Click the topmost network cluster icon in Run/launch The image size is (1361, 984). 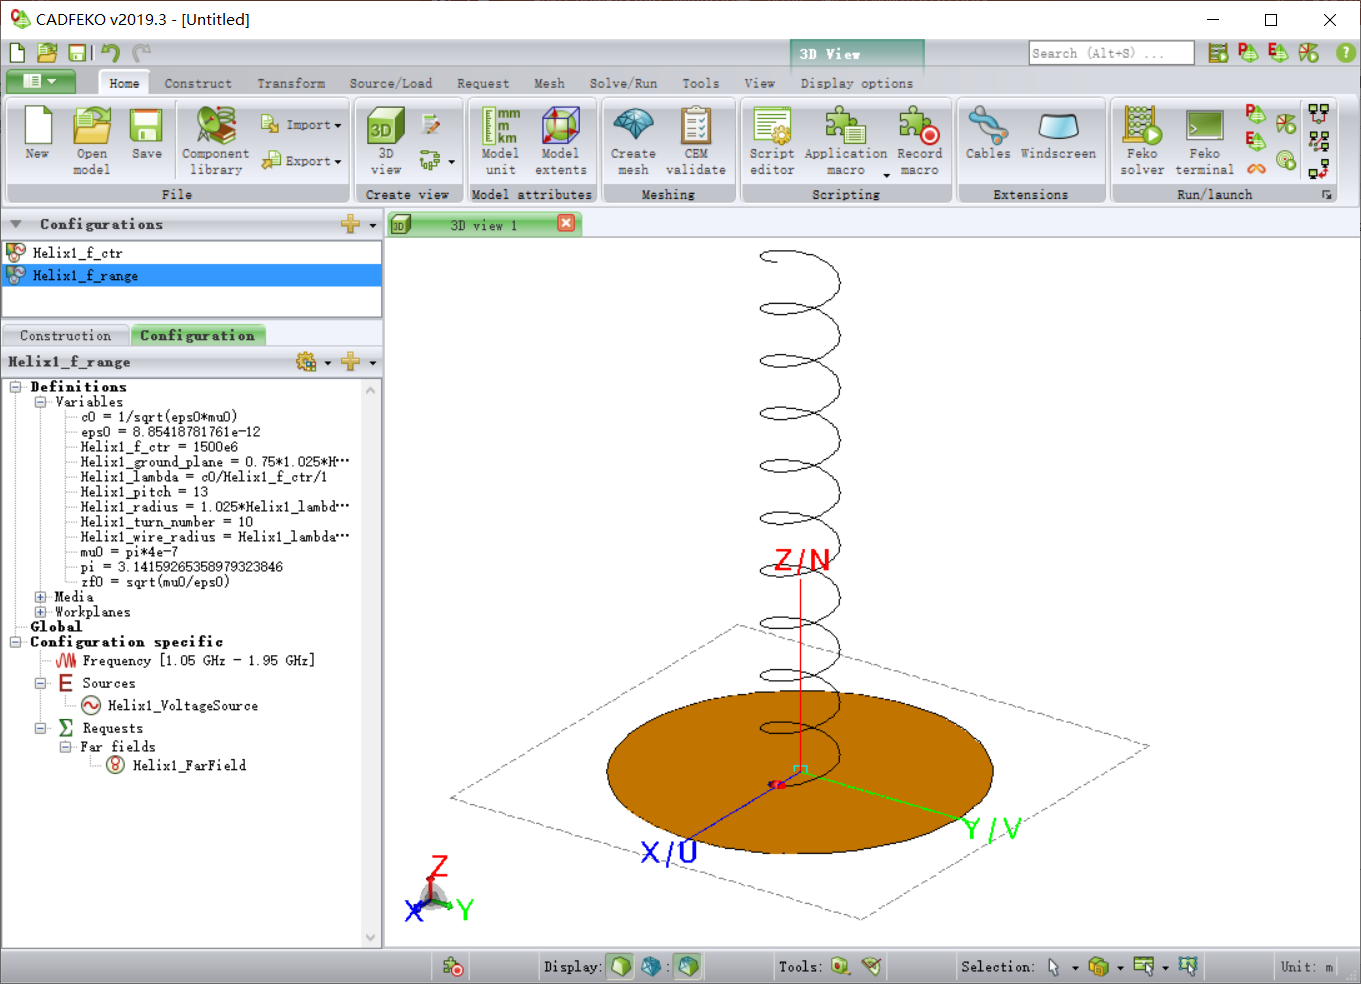click(x=1318, y=113)
